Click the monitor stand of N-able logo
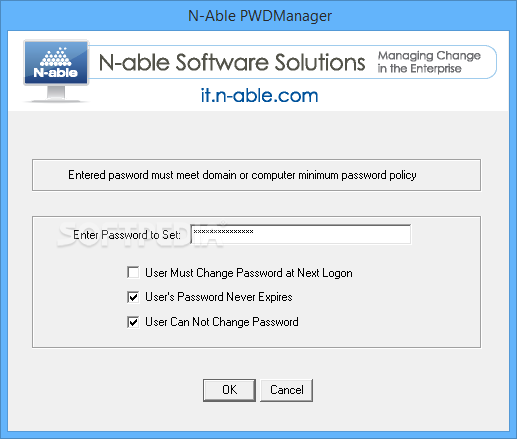Viewport: 517px width, 439px height. coord(56,94)
